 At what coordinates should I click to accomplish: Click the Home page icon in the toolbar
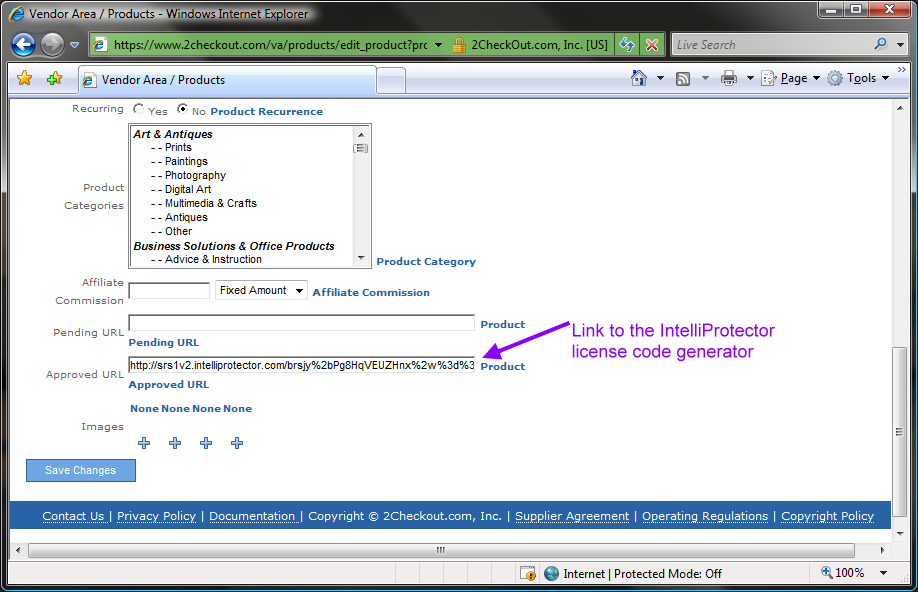639,78
